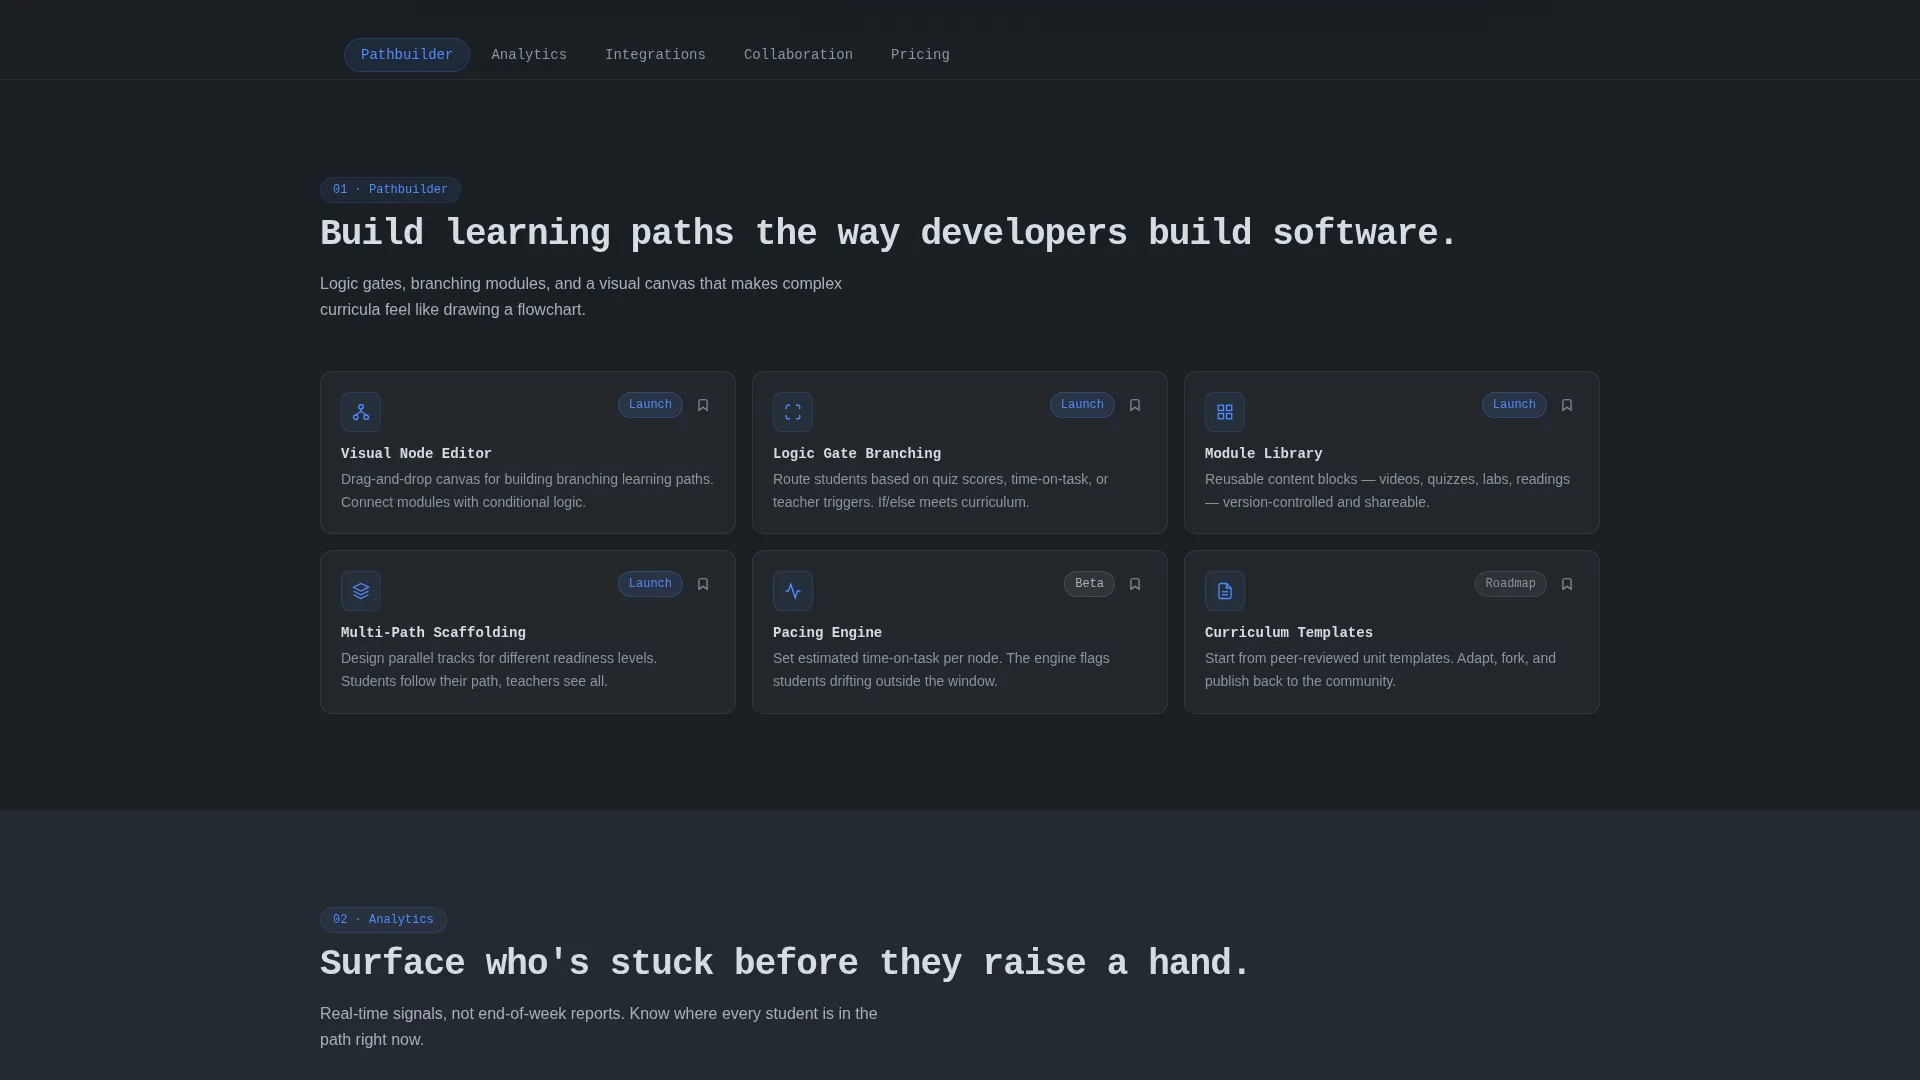This screenshot has height=1080, width=1920.
Task: Click the '02 · Analytics' section tag
Action: [383, 920]
